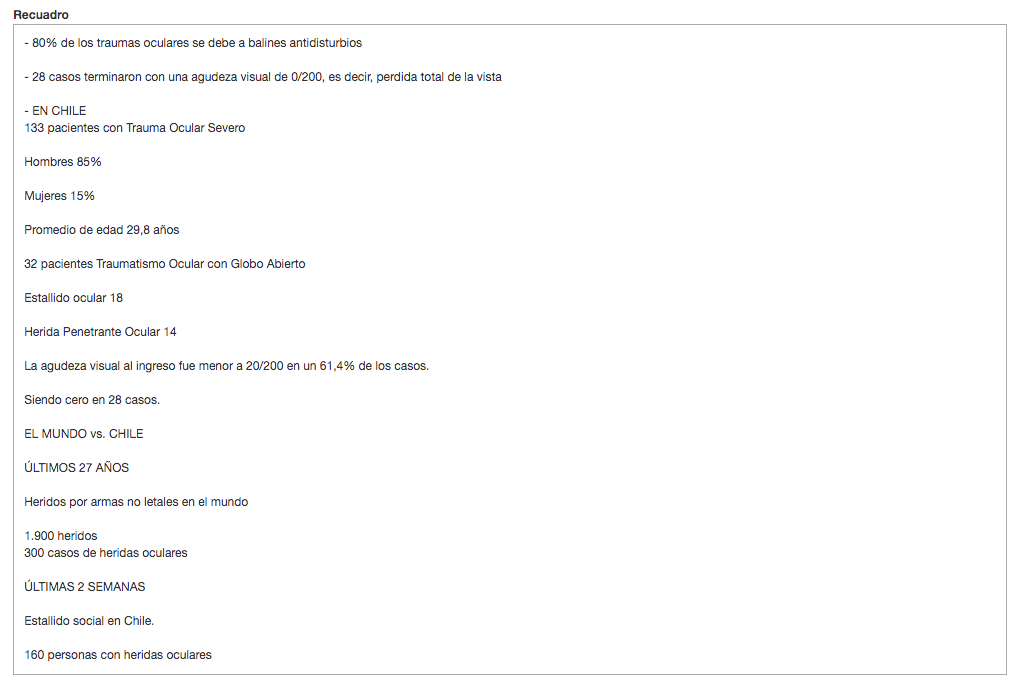This screenshot has height=692, width=1024.
Task: Click the 'Mujeres 15%' line
Action: point(59,196)
